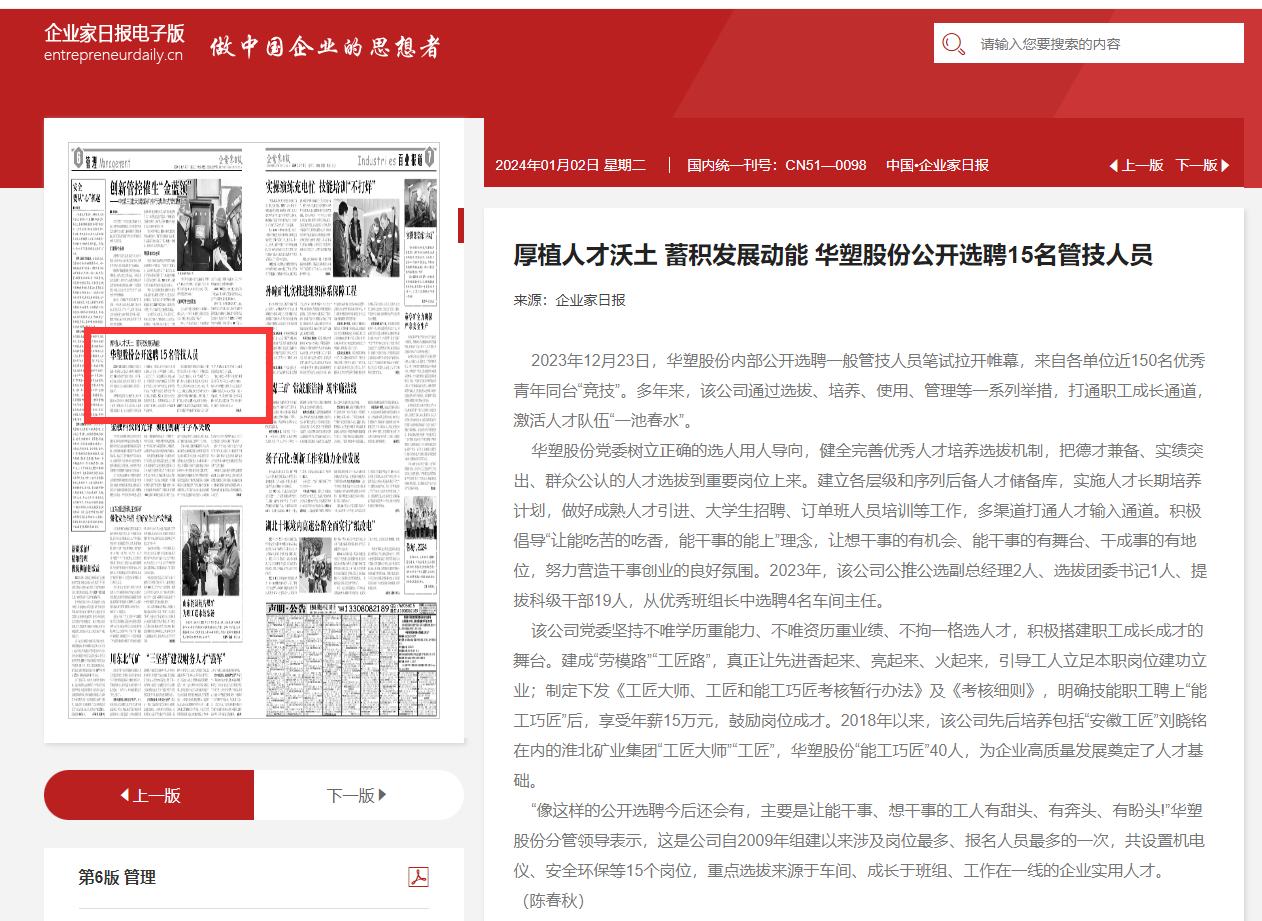1262x921 pixels.
Task: Click the 做中国企业的思想者 slogan graphic
Action: pyautogui.click(x=323, y=47)
